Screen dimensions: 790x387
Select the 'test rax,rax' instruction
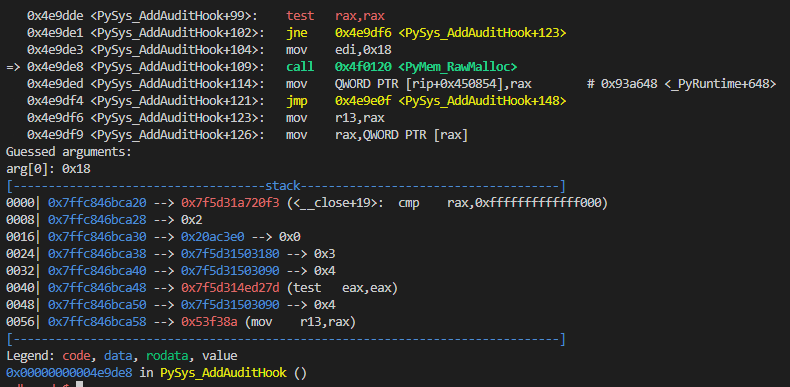[336, 16]
